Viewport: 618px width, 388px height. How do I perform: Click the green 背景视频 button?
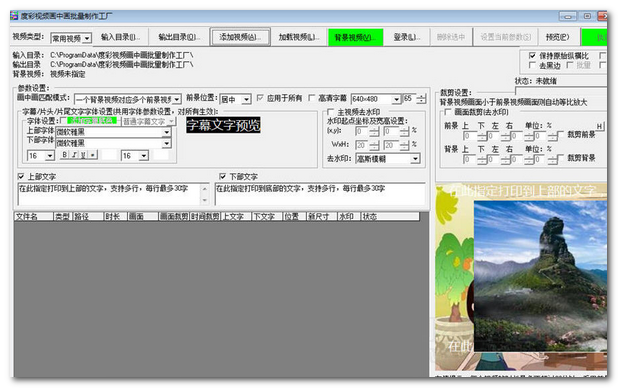pyautogui.click(x=356, y=37)
